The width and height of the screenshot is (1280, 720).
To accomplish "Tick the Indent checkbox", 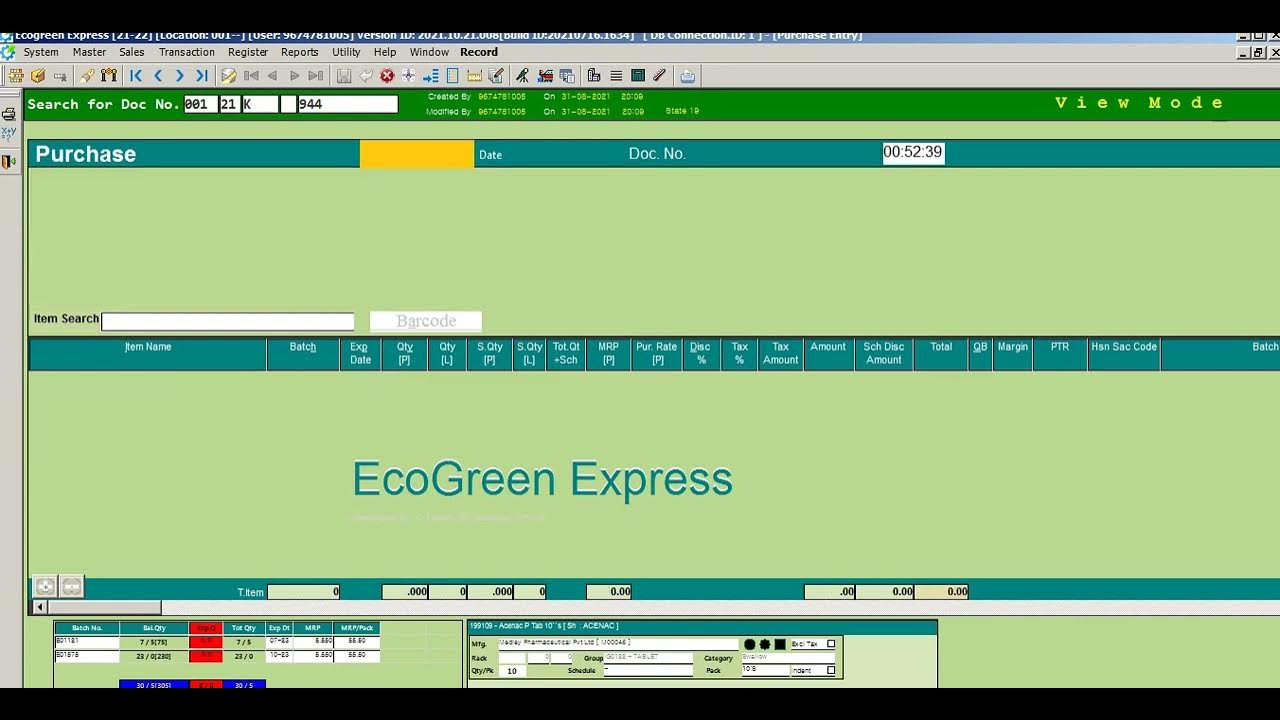I will (831, 670).
